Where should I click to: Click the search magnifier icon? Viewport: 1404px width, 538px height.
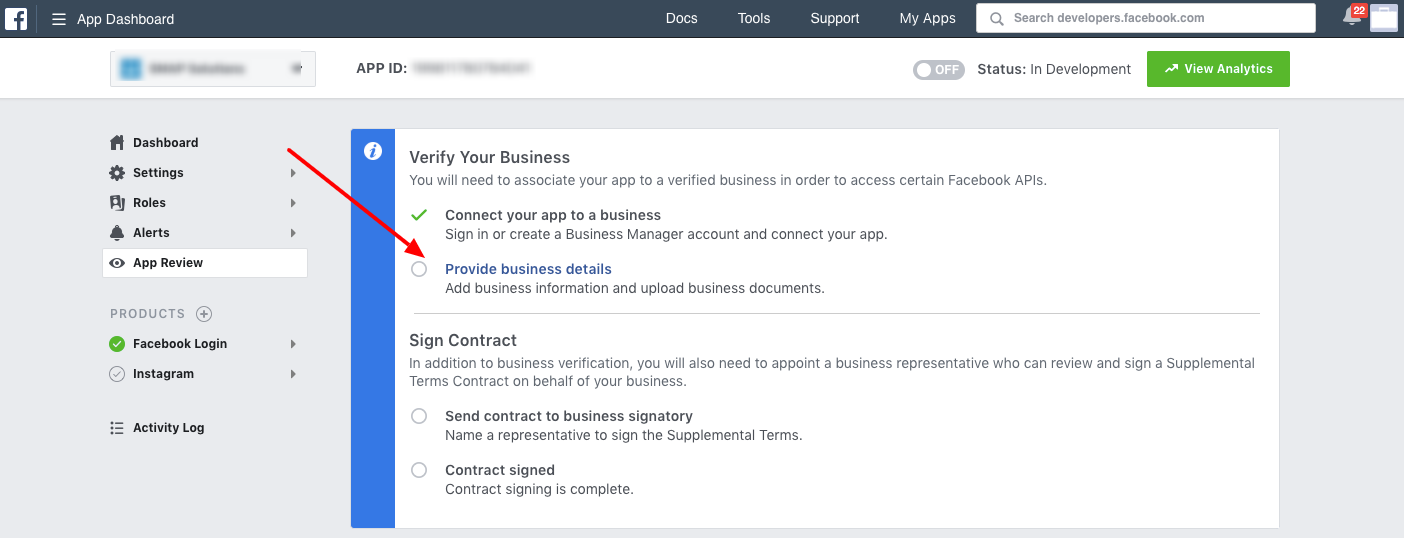tap(995, 18)
